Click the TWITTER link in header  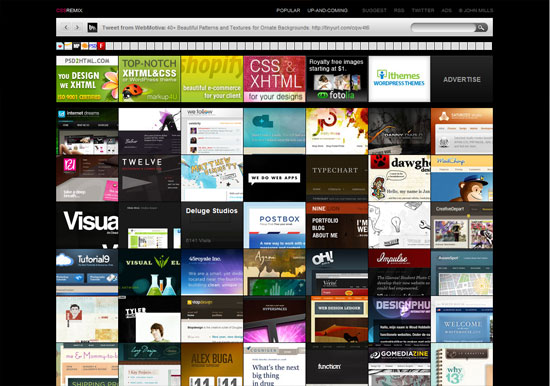tap(423, 11)
